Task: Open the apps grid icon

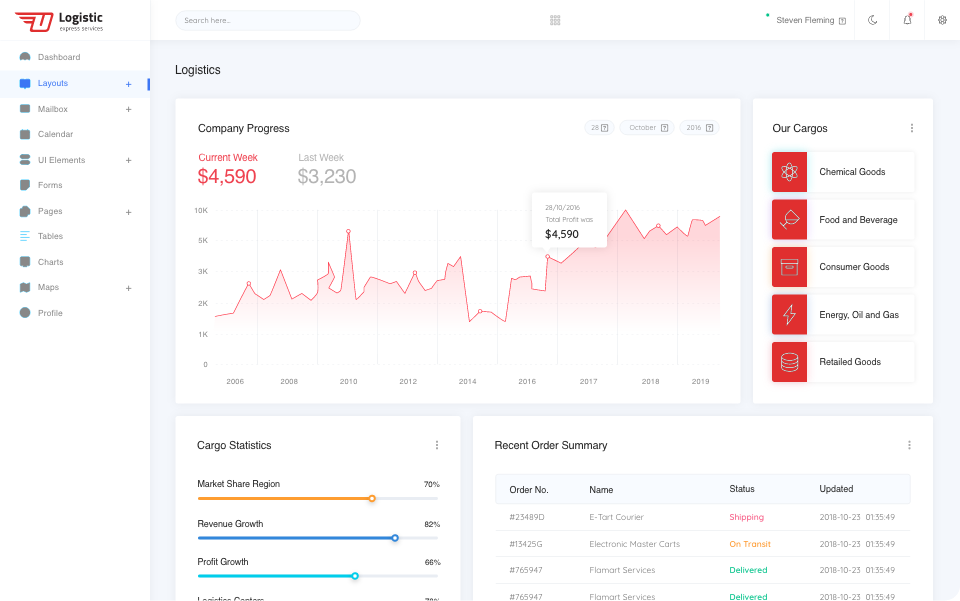Action: coord(555,20)
